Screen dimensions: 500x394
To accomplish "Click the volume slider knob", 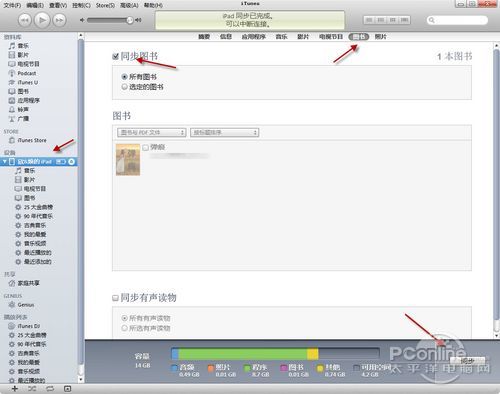I will [130, 20].
